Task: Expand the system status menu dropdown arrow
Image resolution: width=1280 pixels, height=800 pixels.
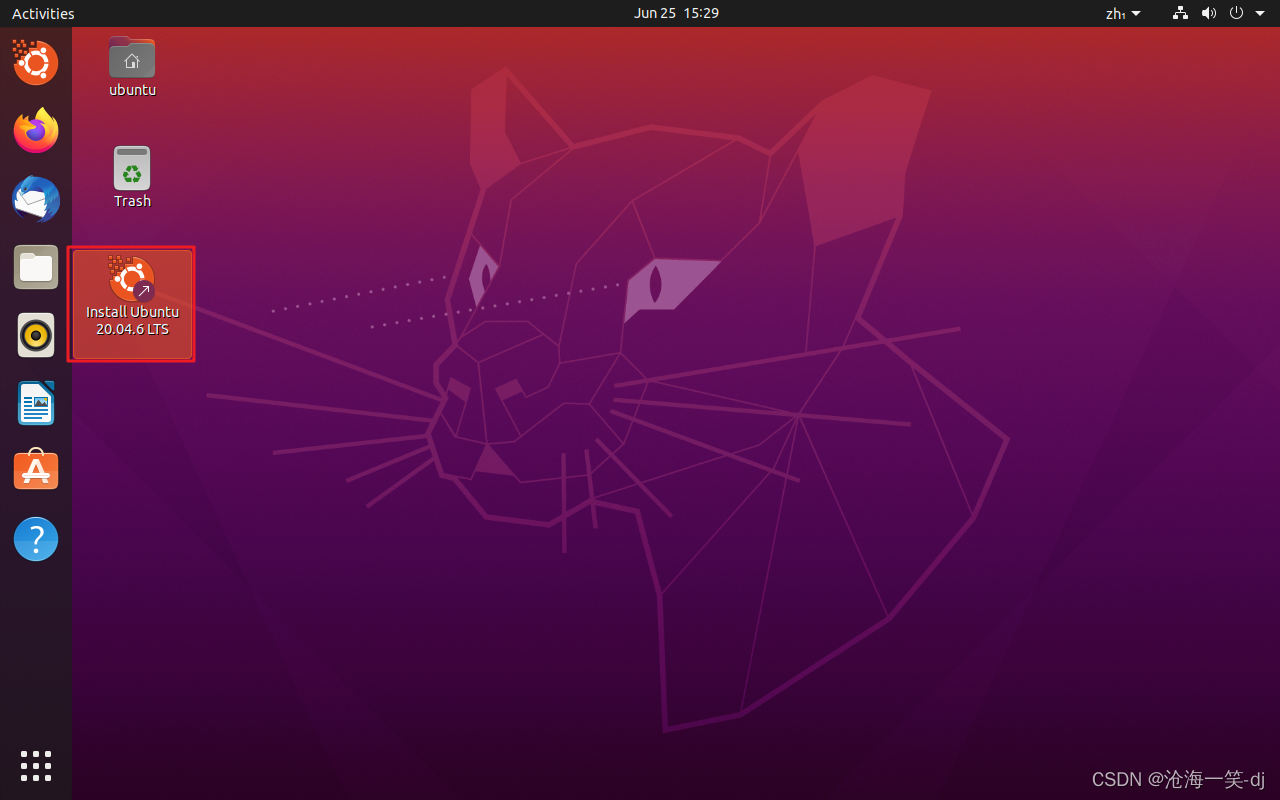Action: [x=1260, y=13]
